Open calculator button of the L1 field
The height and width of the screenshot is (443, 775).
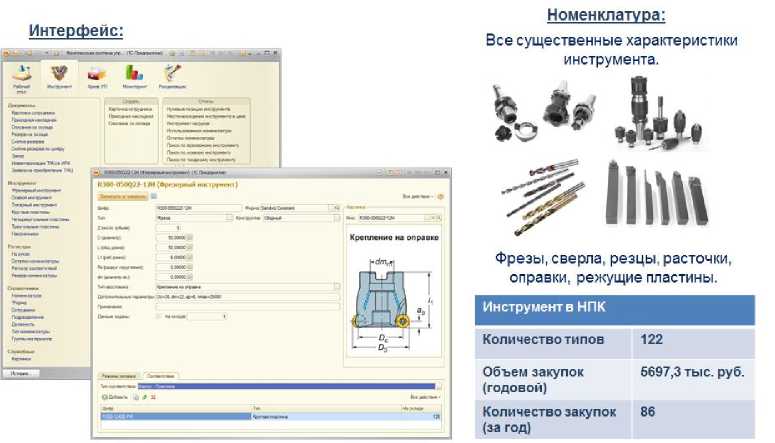click(190, 257)
